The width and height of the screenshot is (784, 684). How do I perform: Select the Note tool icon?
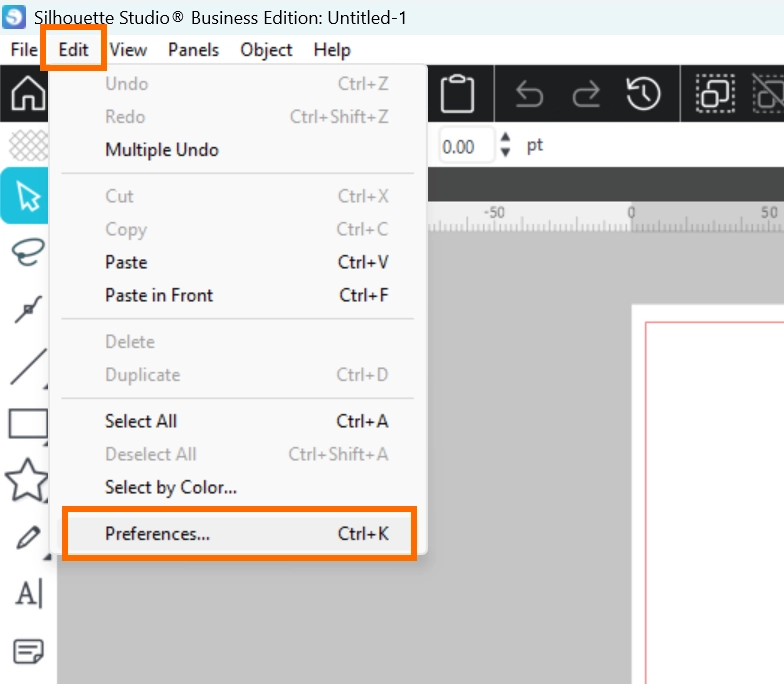28,652
